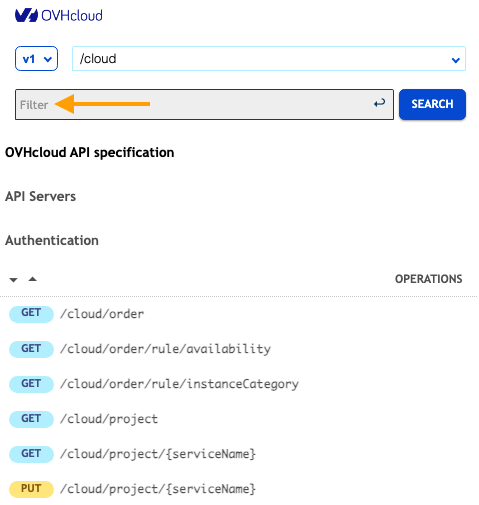
Task: Open PUT /cloud/project/{serviceName} operation
Action: [x=158, y=489]
